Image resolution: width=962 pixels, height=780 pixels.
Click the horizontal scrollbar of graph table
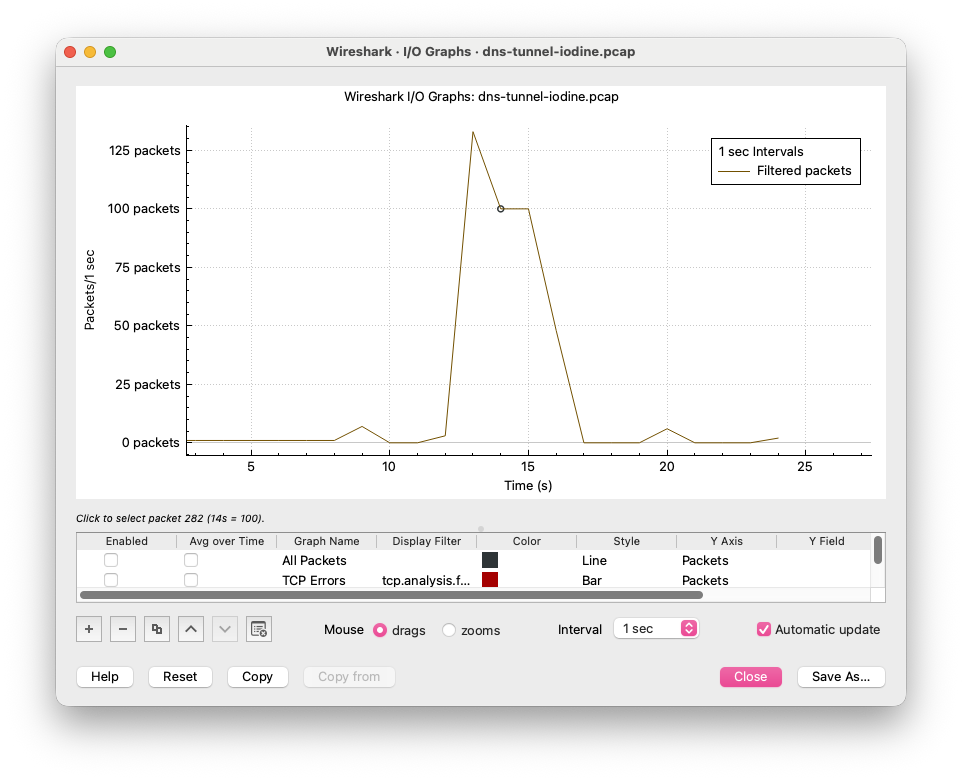click(x=391, y=595)
